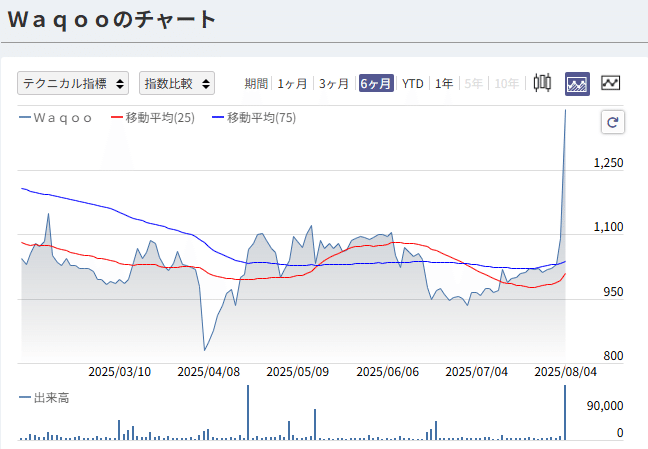Screen dimensions: 648x449
Task: Open the テクニカル指標 dropdown
Action: coord(73,83)
